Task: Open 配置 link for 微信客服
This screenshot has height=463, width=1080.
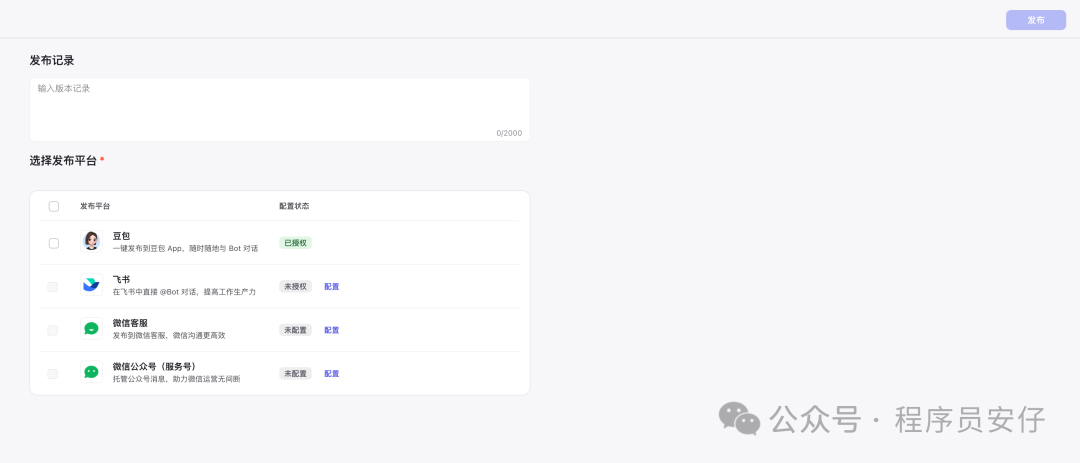Action: coord(331,330)
